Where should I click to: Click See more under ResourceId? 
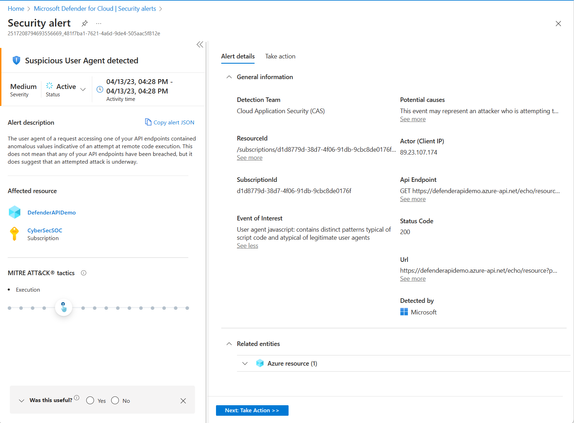pyautogui.click(x=250, y=158)
